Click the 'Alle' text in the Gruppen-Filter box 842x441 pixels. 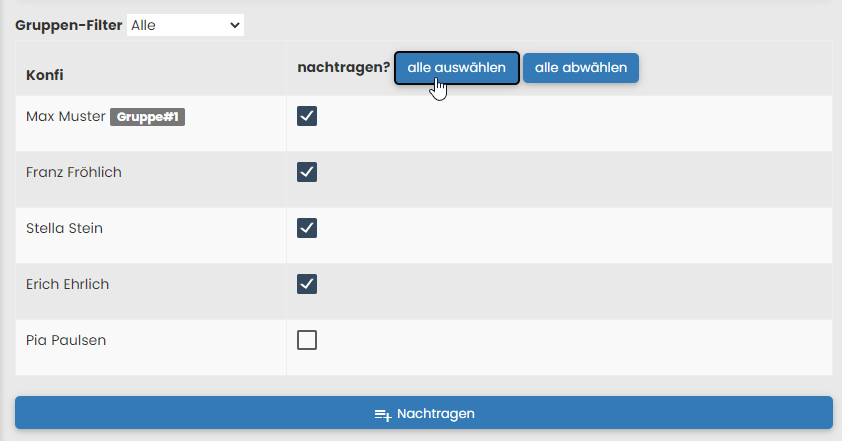(144, 25)
